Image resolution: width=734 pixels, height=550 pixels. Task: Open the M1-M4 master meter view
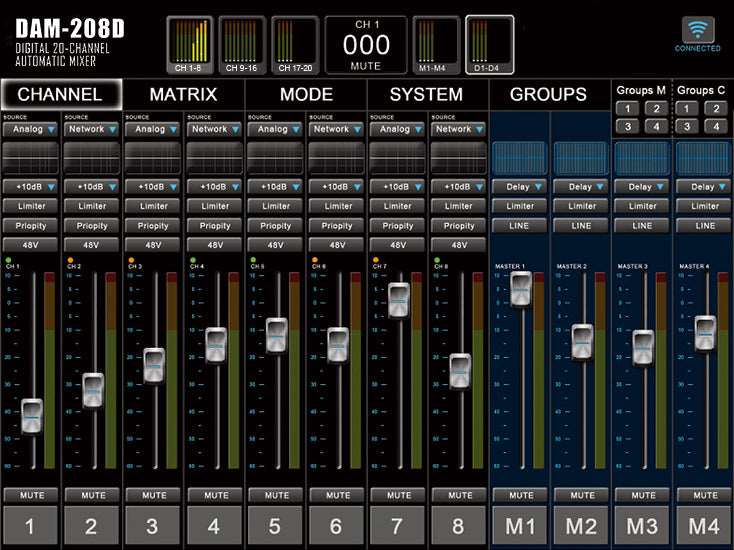pyautogui.click(x=436, y=46)
